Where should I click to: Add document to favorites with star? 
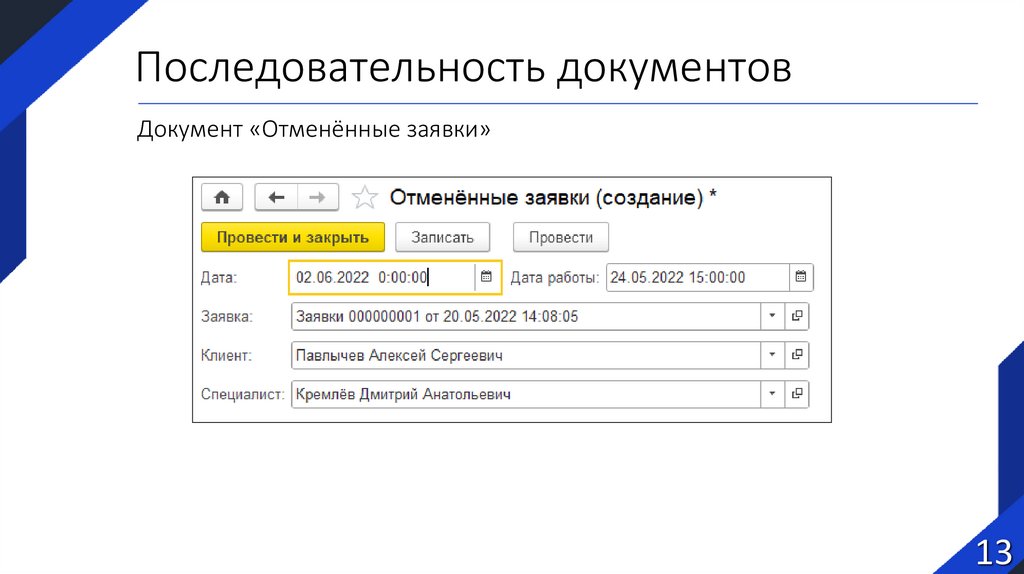(x=365, y=197)
